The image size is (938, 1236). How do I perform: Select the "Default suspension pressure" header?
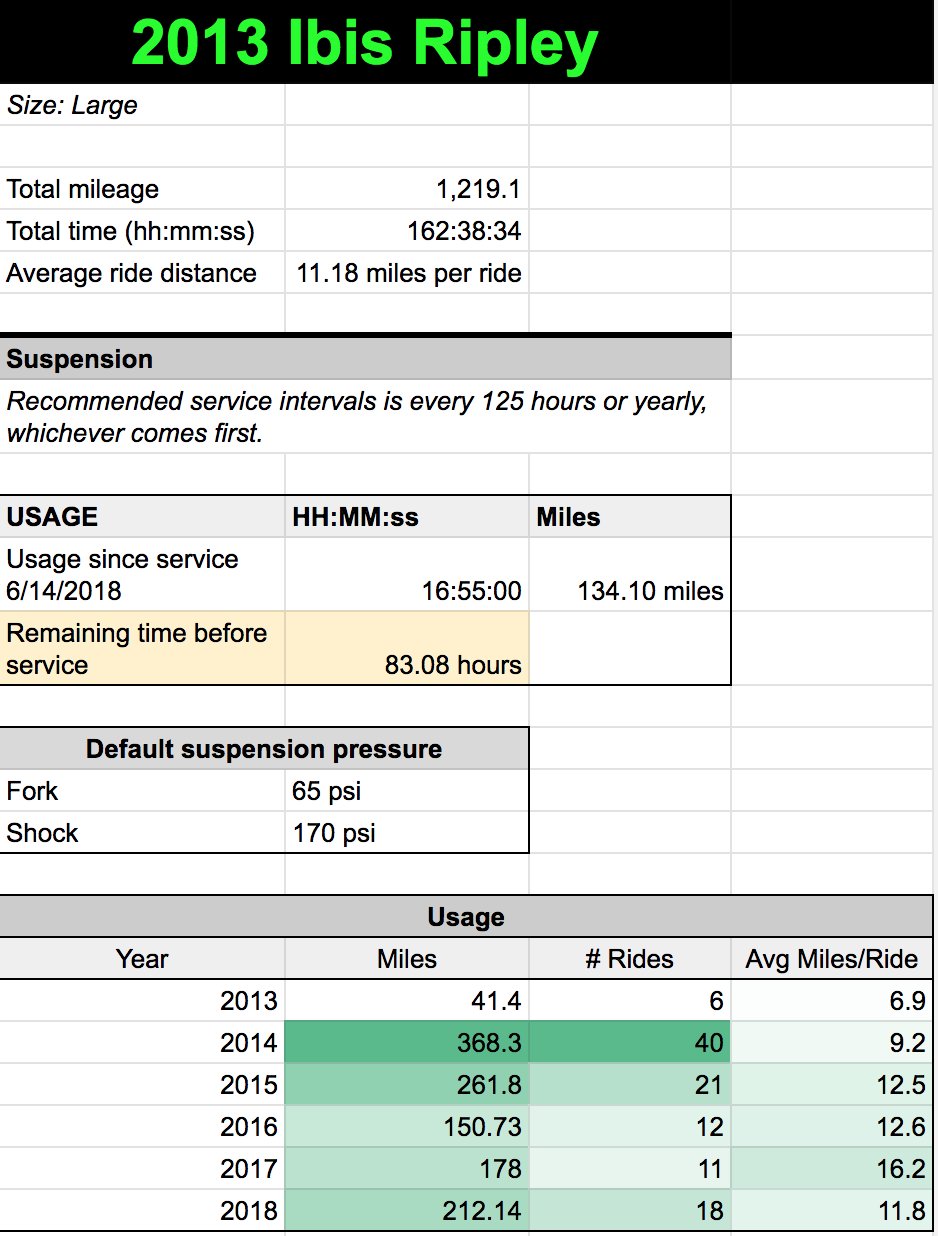264,749
